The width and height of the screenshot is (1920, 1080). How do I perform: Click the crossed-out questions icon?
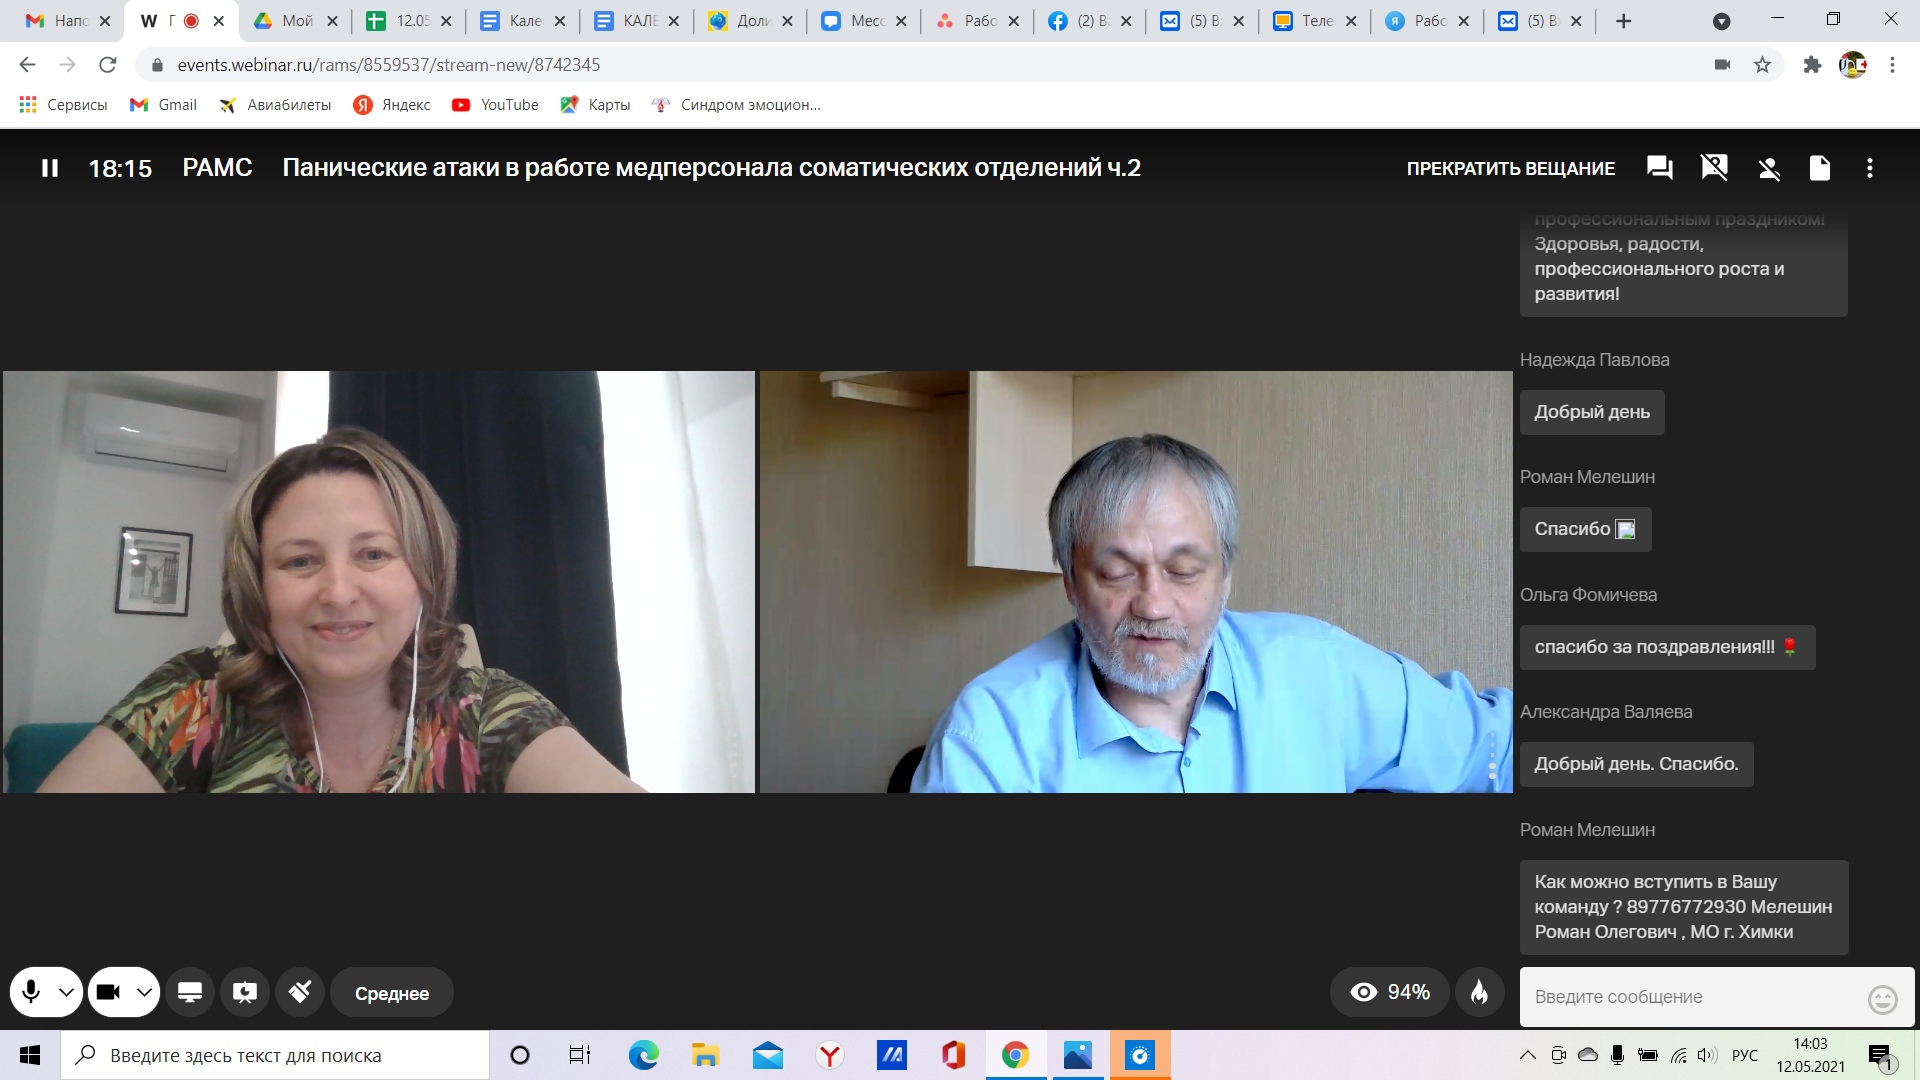(1714, 168)
